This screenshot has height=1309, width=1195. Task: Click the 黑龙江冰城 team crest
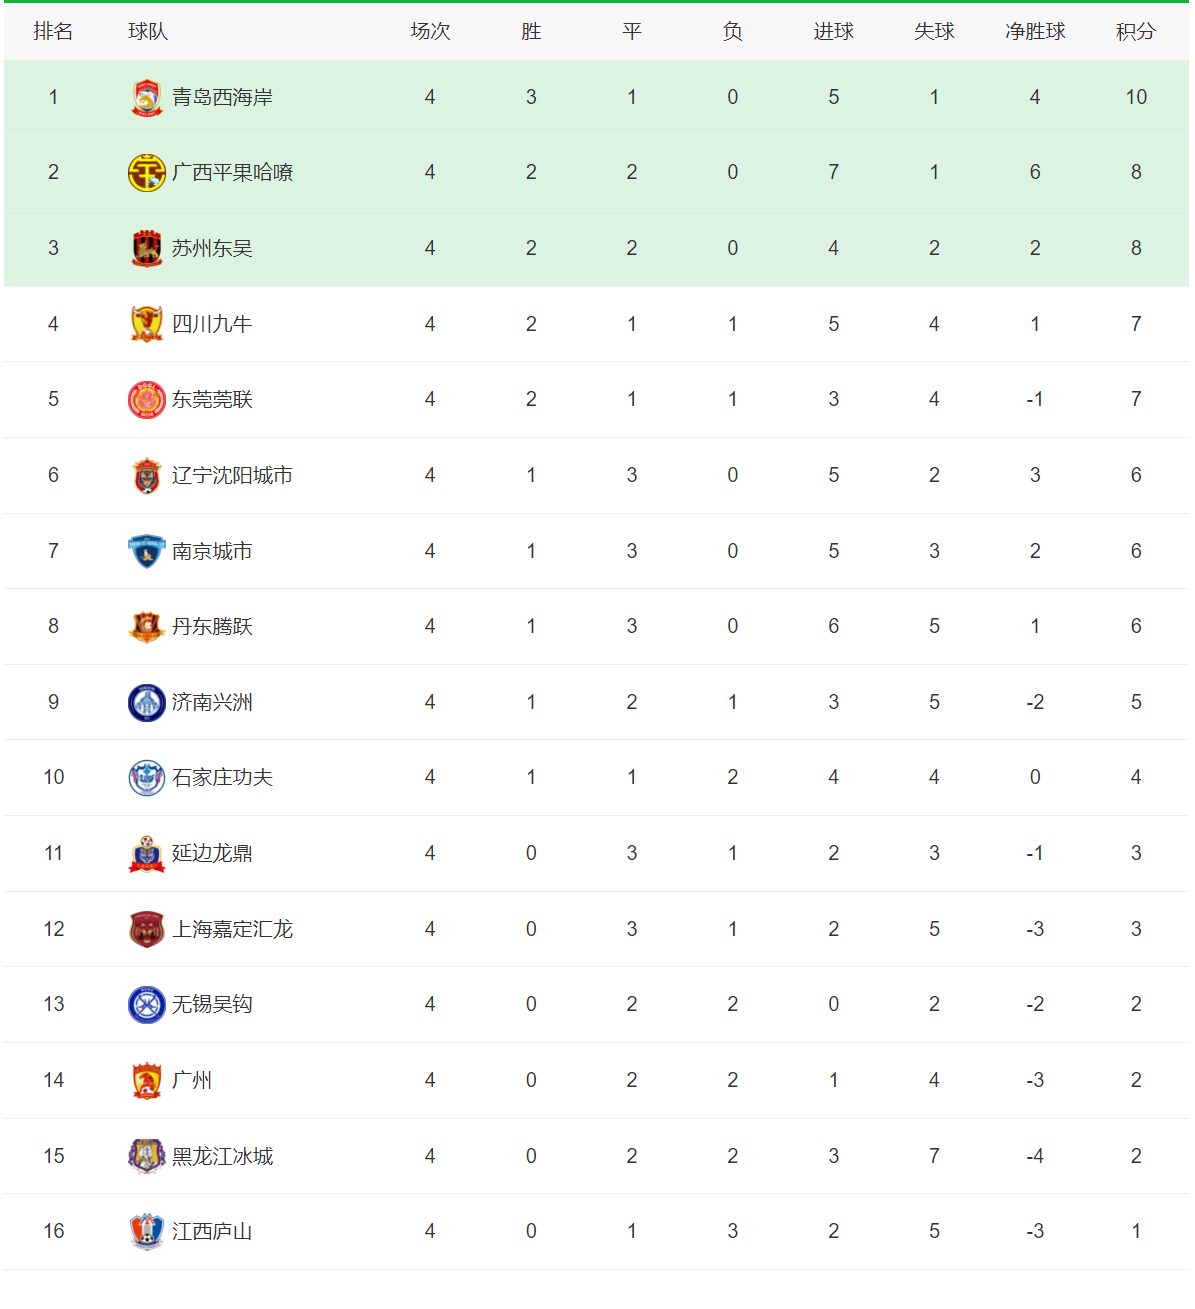[x=147, y=1156]
